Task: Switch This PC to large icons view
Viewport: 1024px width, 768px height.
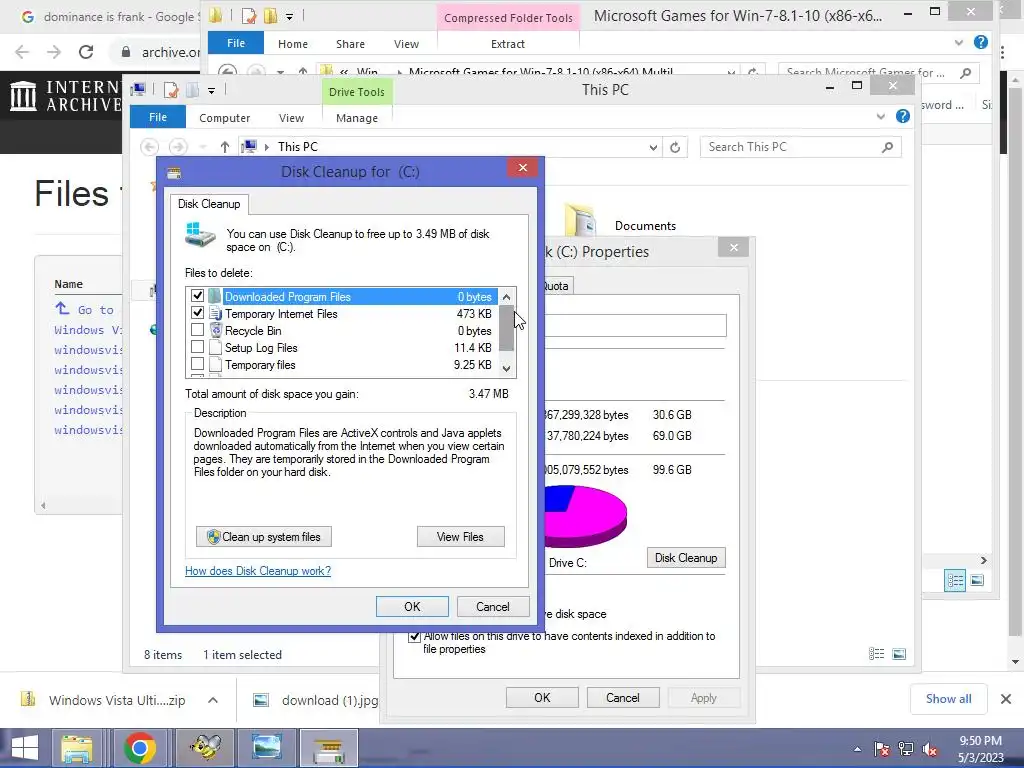Action: point(899,654)
